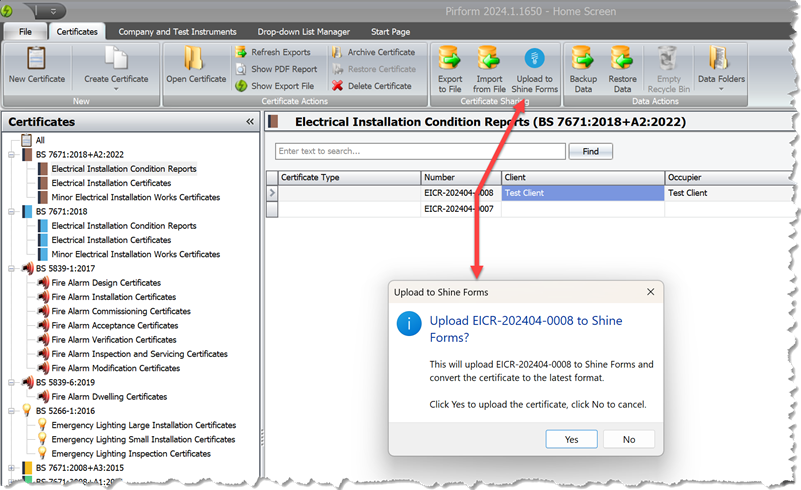
Task: Click Yes to upload the certificate
Action: tap(571, 439)
